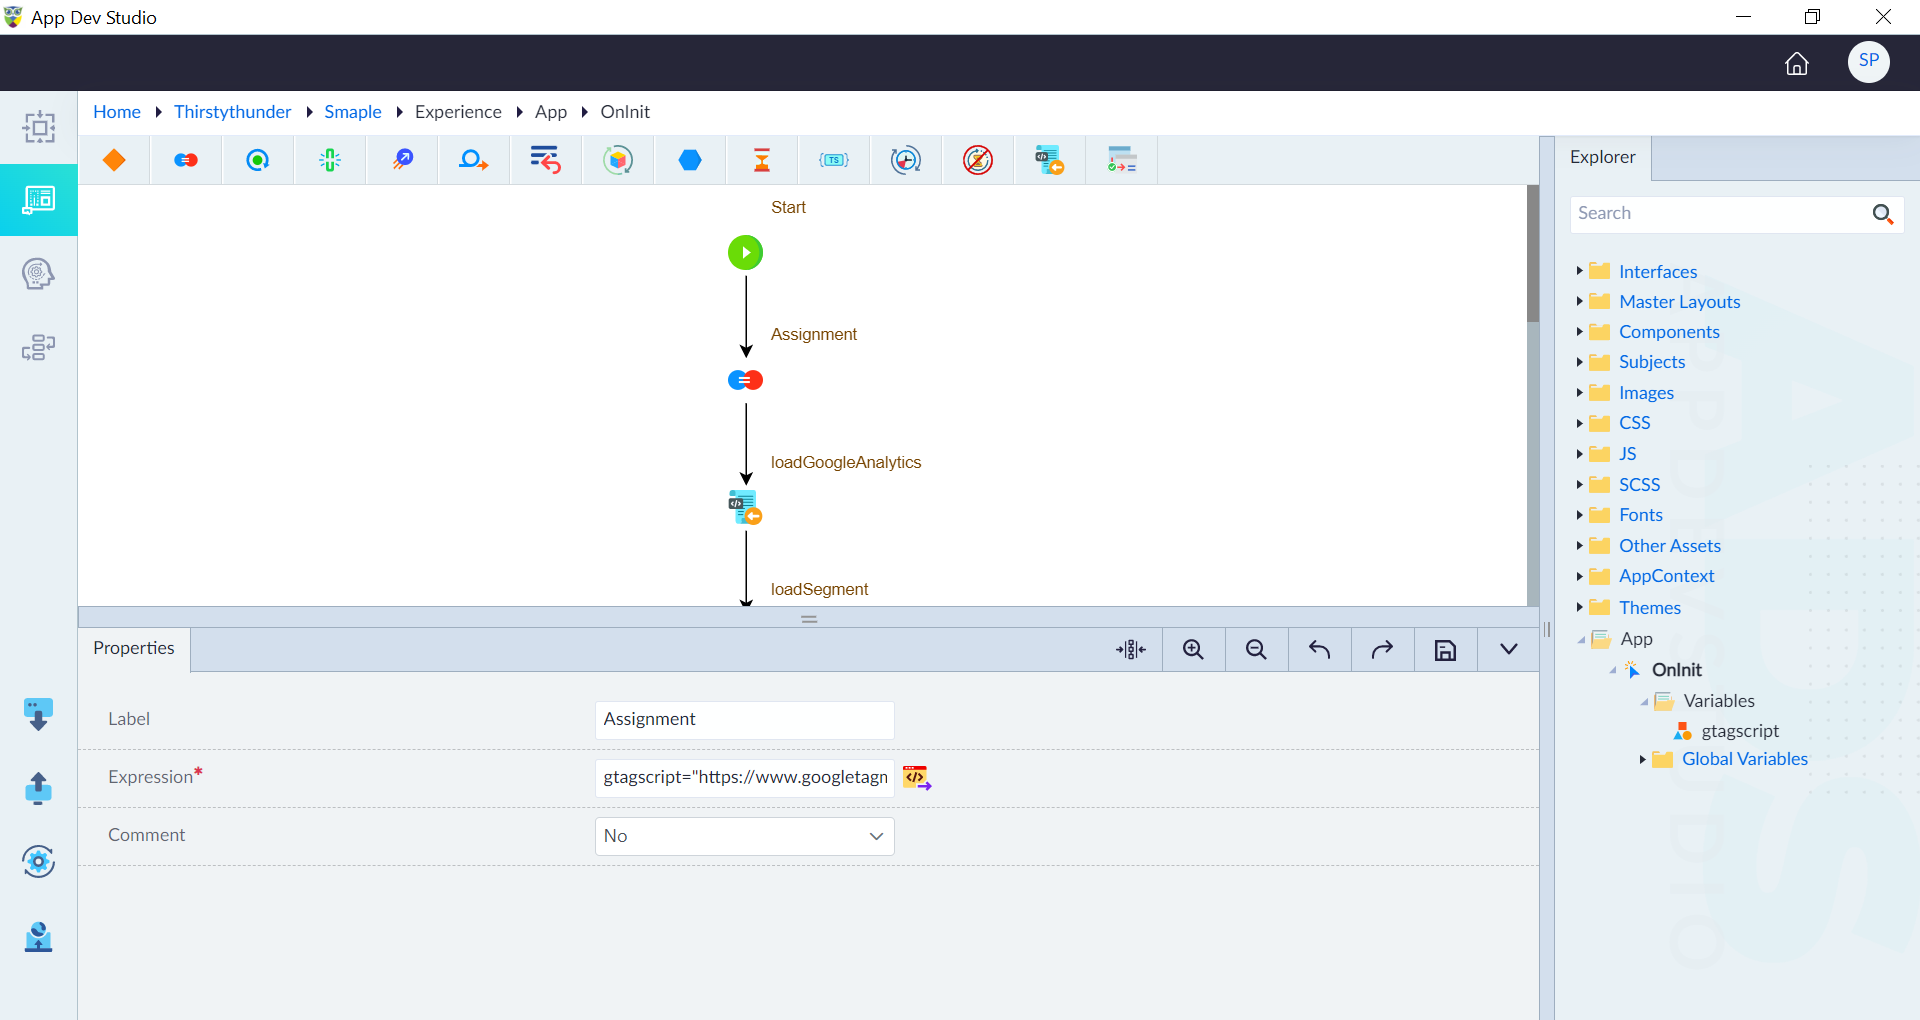The image size is (1920, 1020).
Task: Redo the last action
Action: tap(1382, 650)
